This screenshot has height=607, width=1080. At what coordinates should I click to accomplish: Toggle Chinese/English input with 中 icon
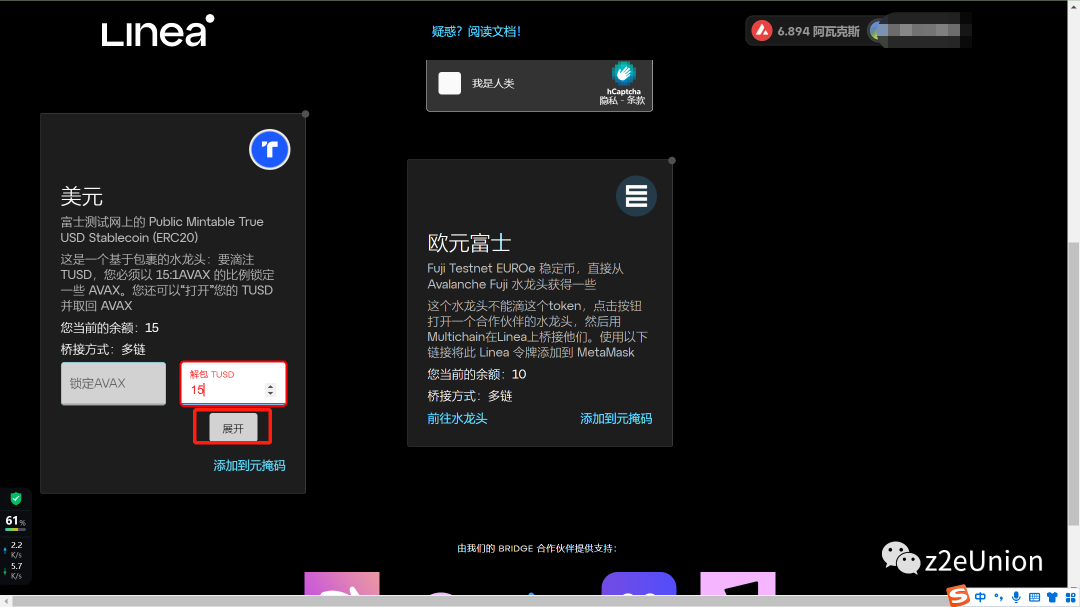tap(981, 597)
